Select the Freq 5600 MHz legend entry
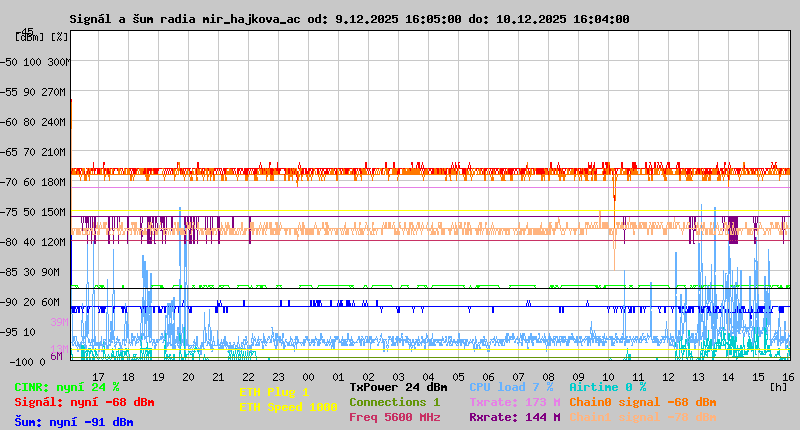This screenshot has width=800, height=430. click(394, 417)
